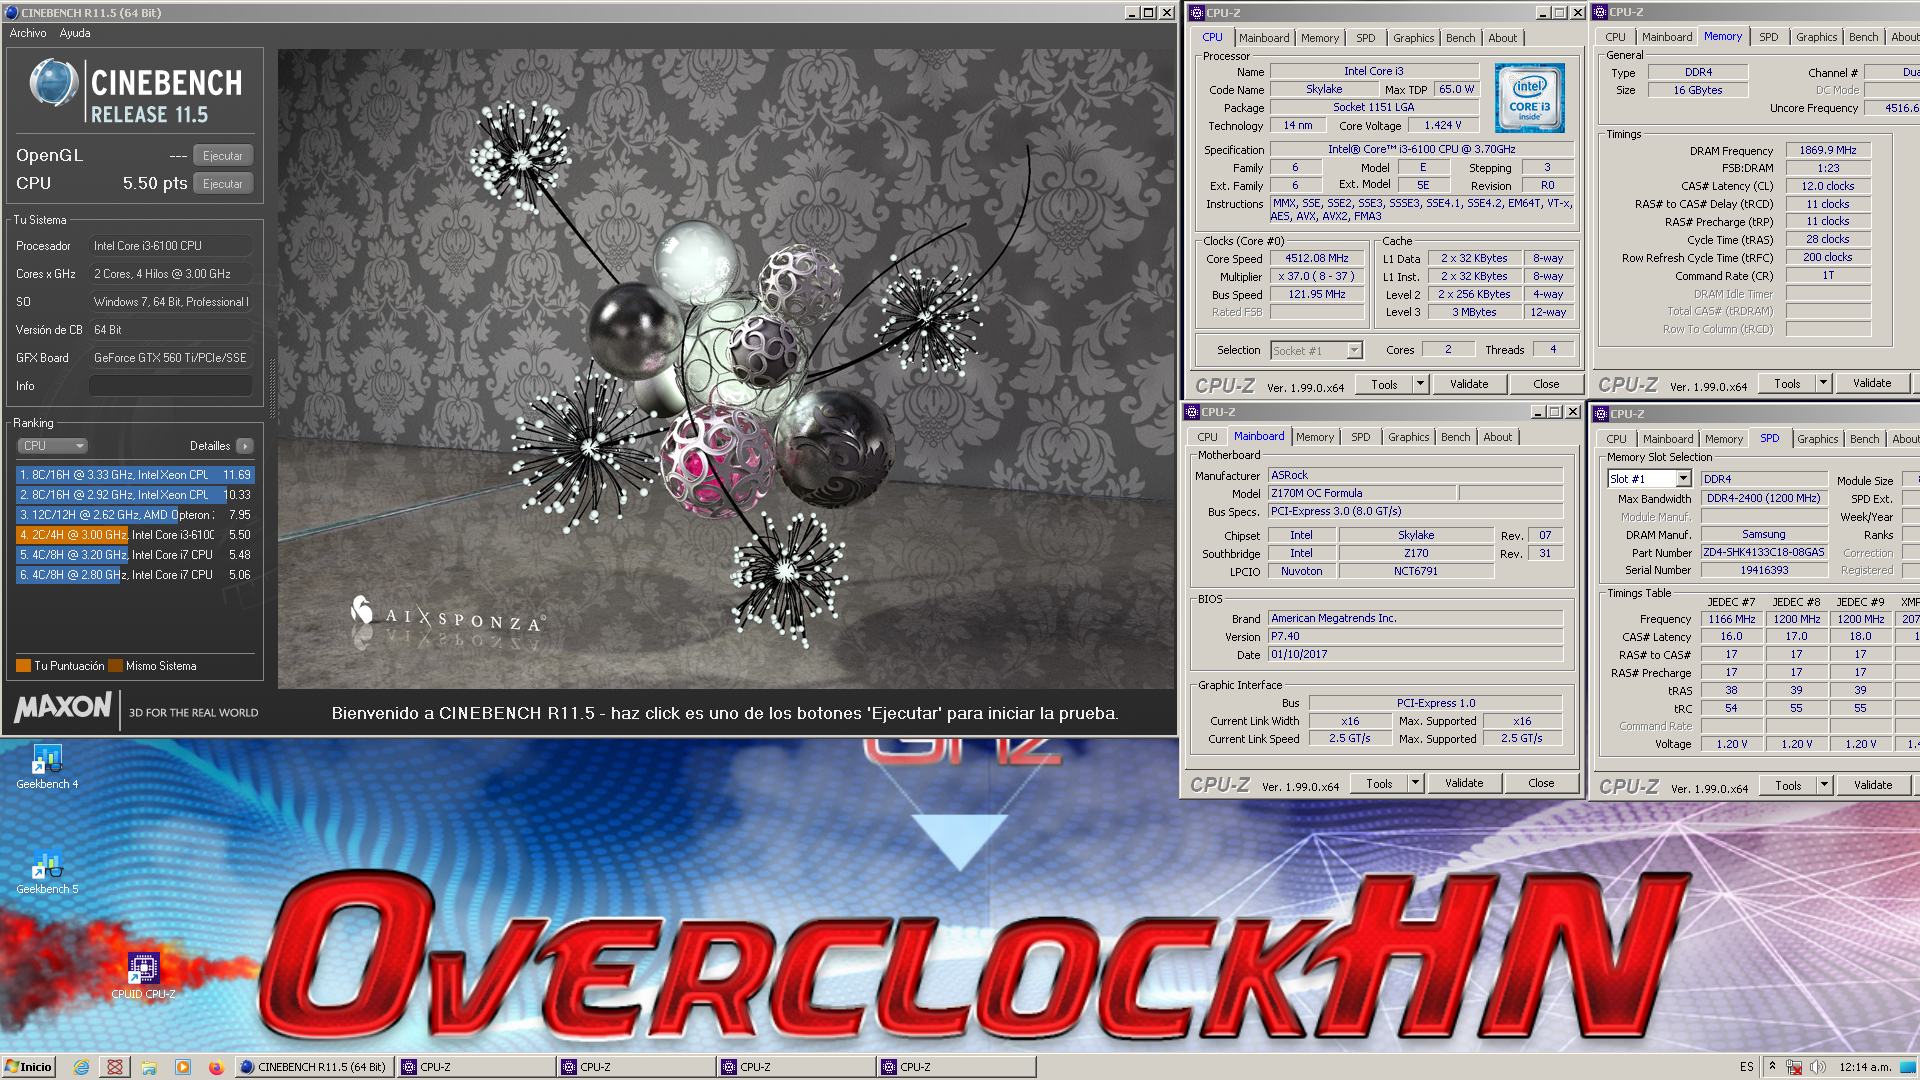Open Internet Explorer from the quick launch
This screenshot has width=1920, height=1080.
pyautogui.click(x=81, y=1067)
